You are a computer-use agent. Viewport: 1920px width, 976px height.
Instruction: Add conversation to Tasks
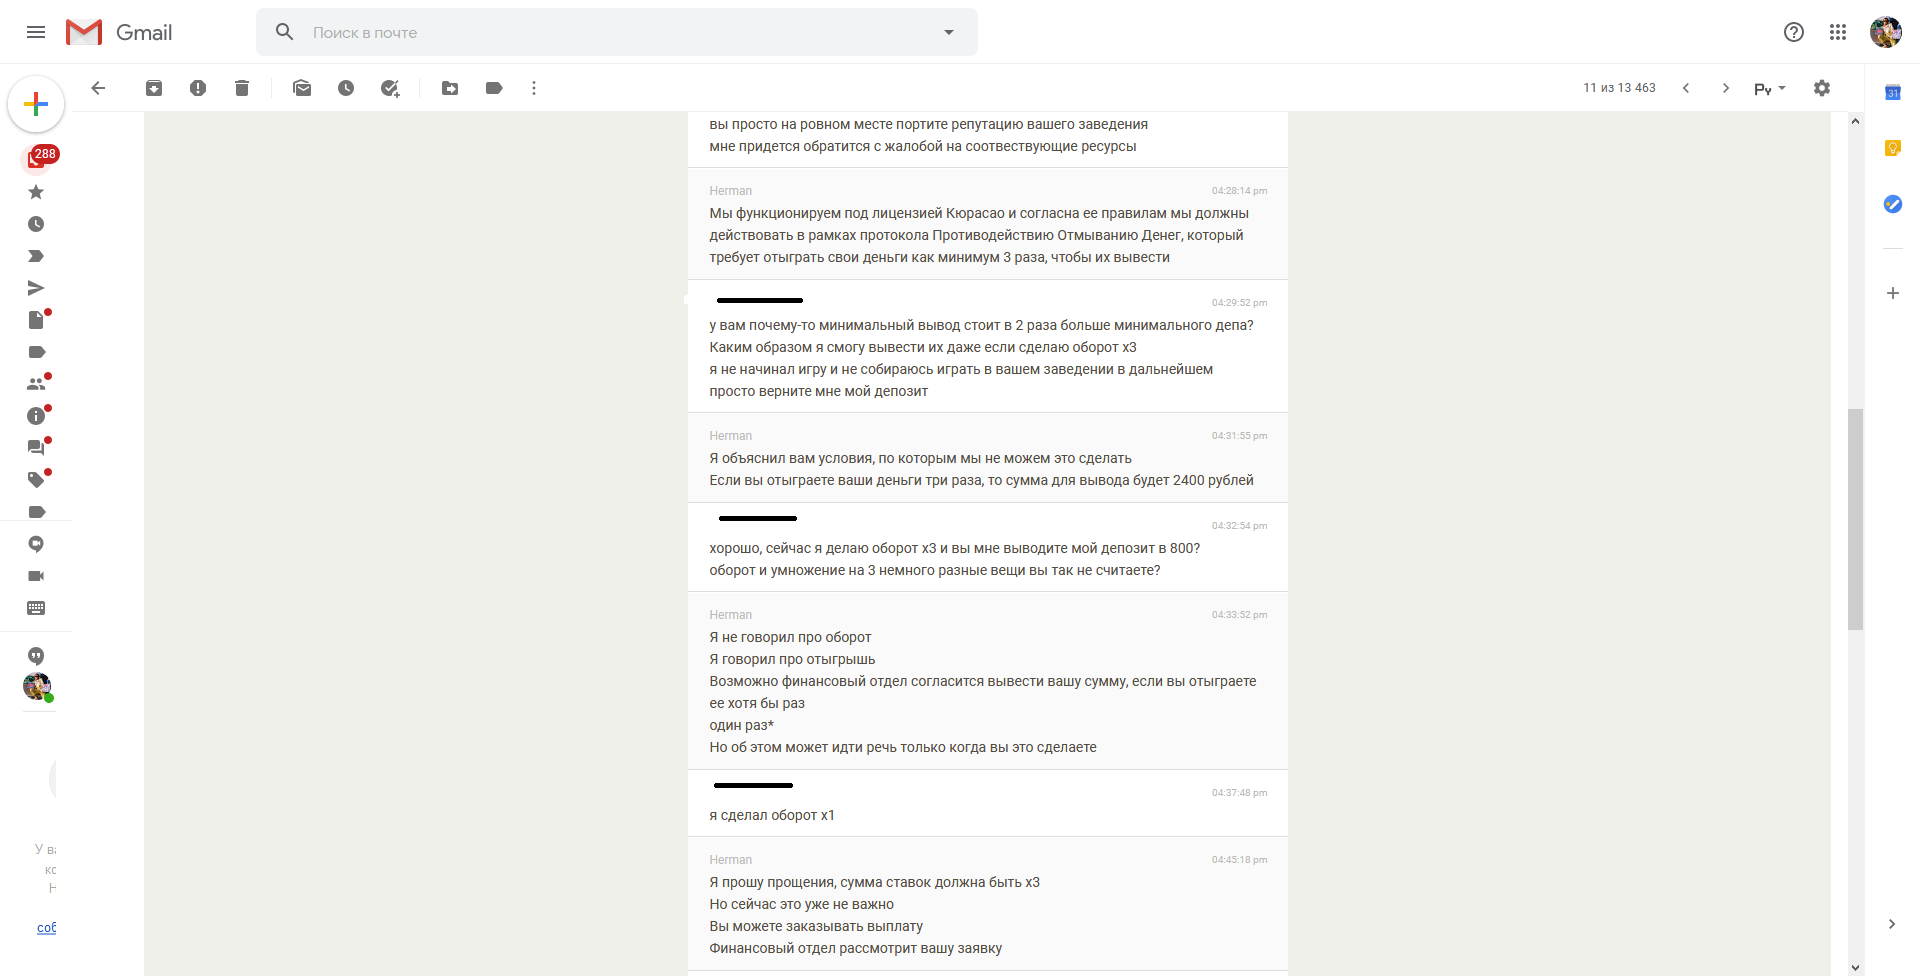pyautogui.click(x=390, y=88)
